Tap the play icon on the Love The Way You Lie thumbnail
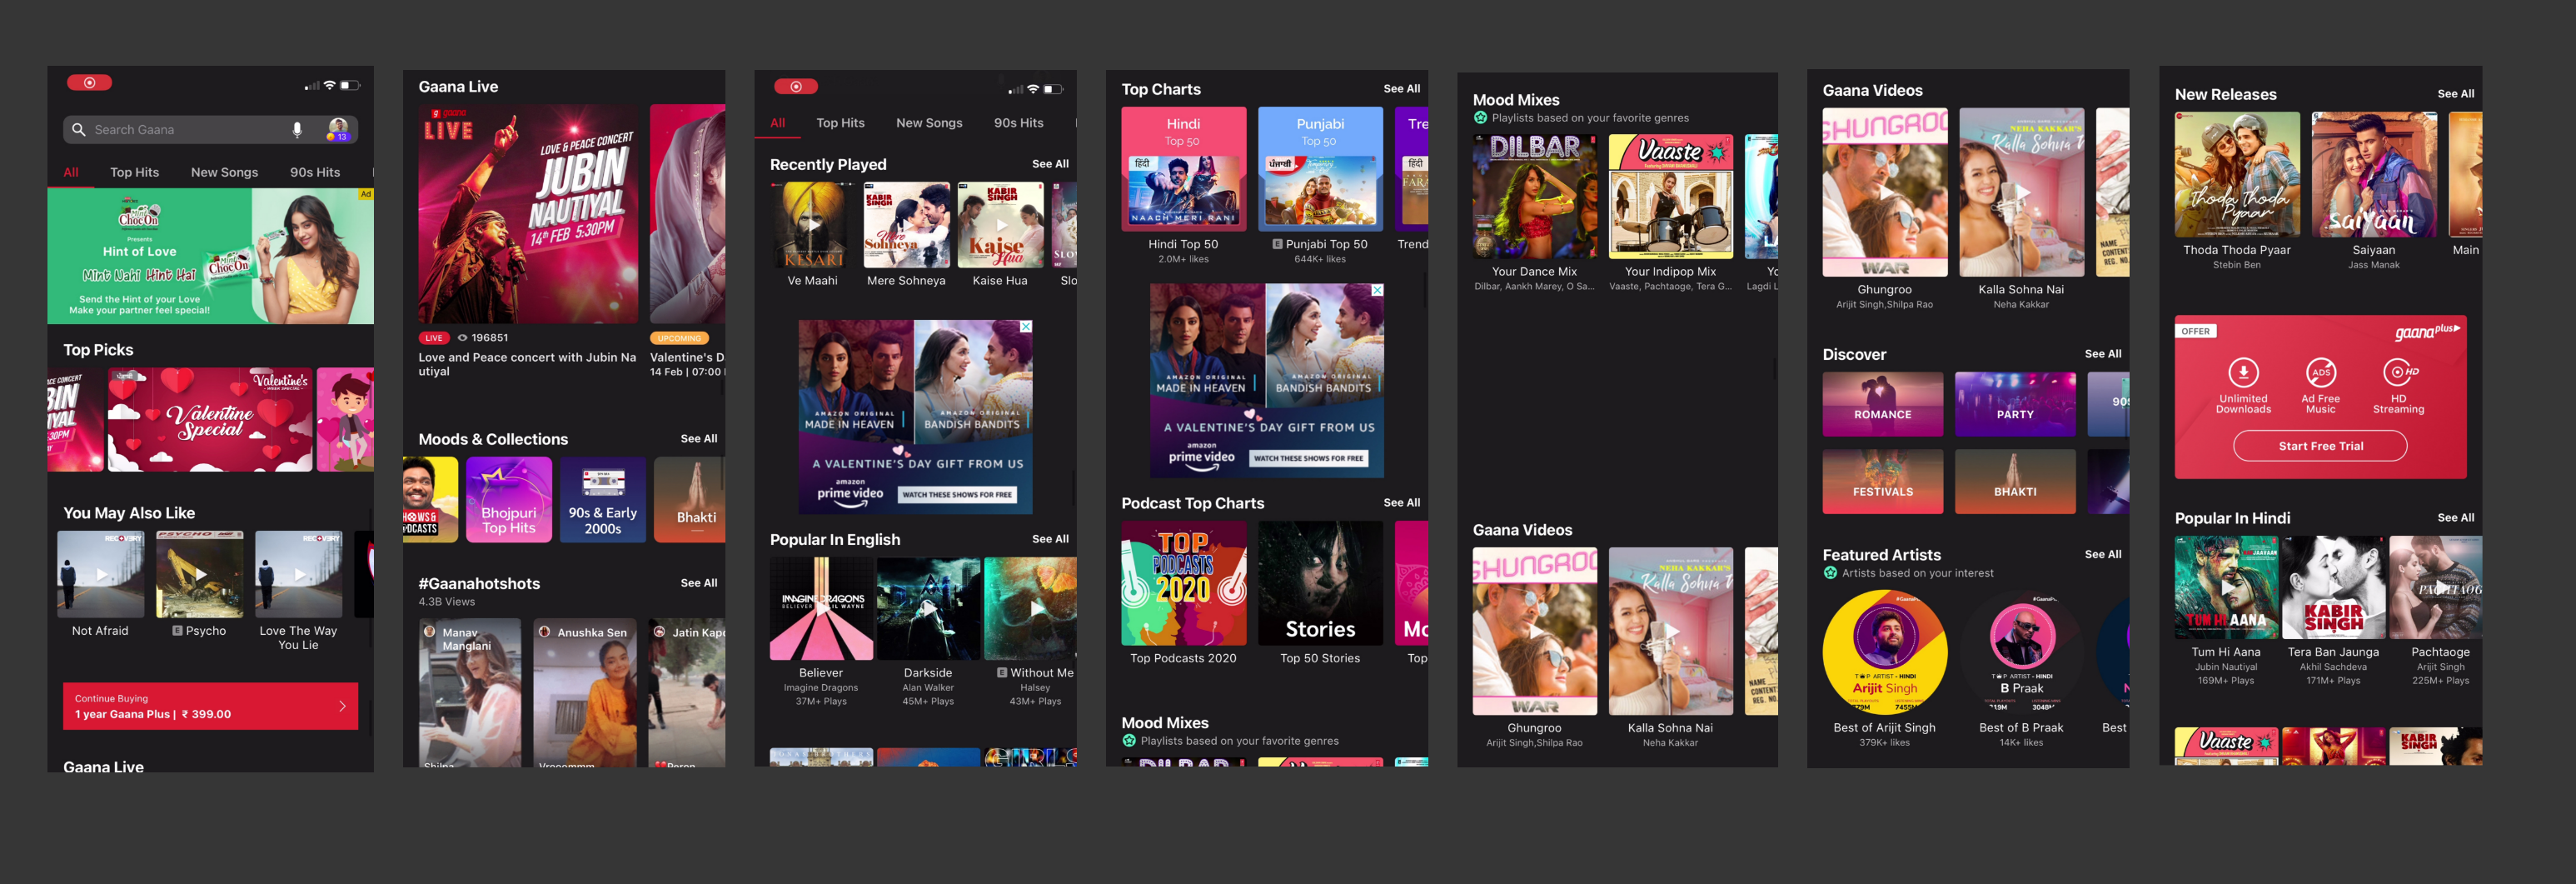The image size is (2576, 884). [x=299, y=574]
